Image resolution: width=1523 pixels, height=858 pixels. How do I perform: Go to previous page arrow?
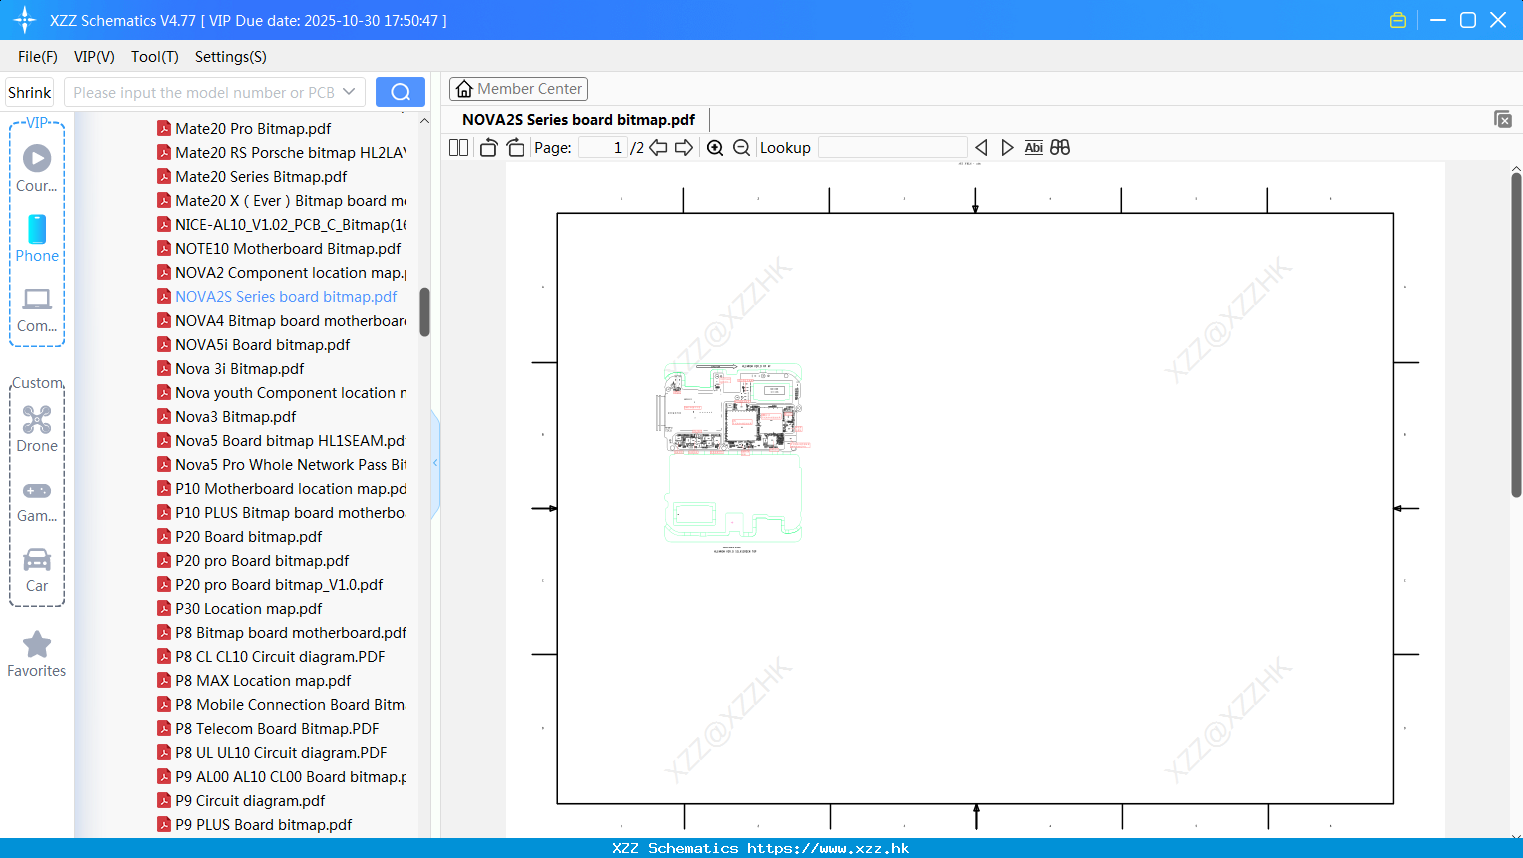click(658, 147)
